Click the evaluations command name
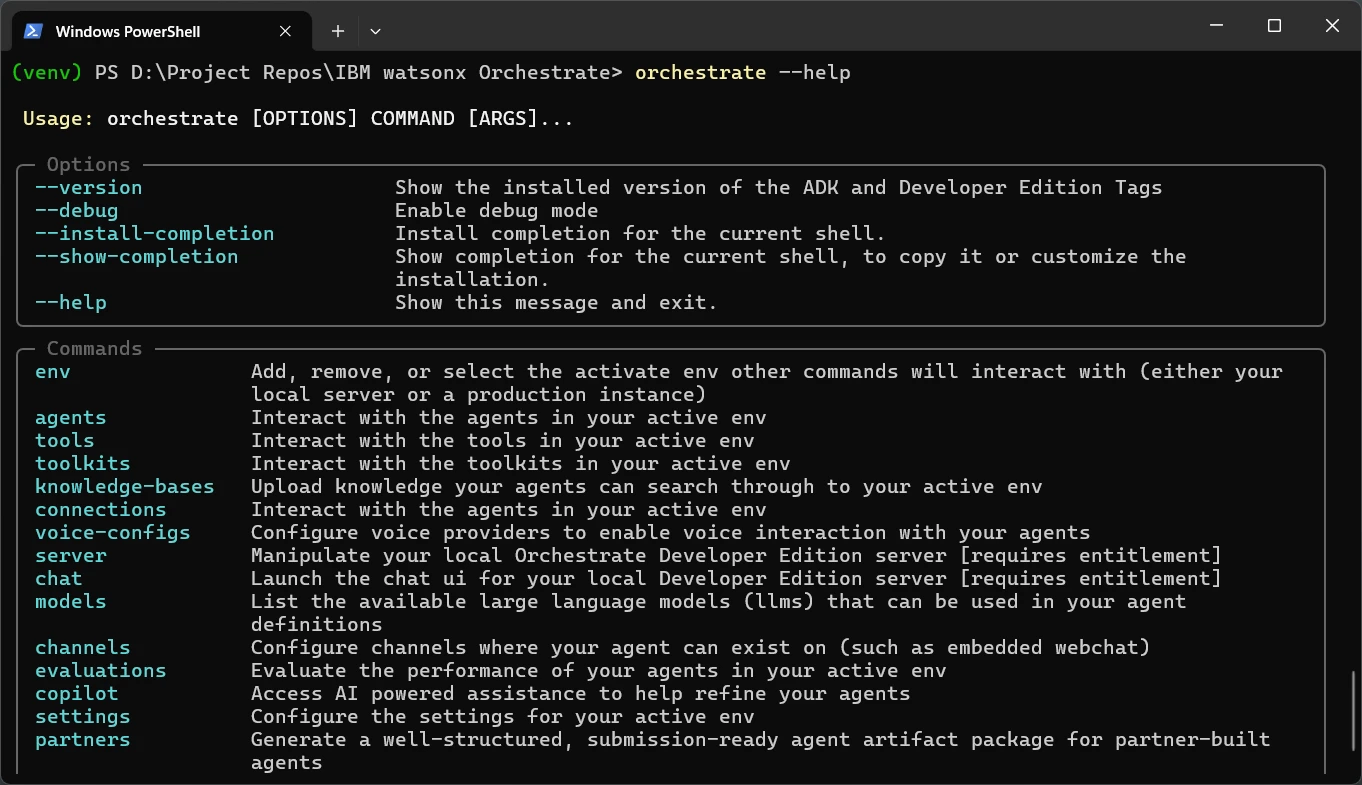The height and width of the screenshot is (785, 1362). point(100,670)
